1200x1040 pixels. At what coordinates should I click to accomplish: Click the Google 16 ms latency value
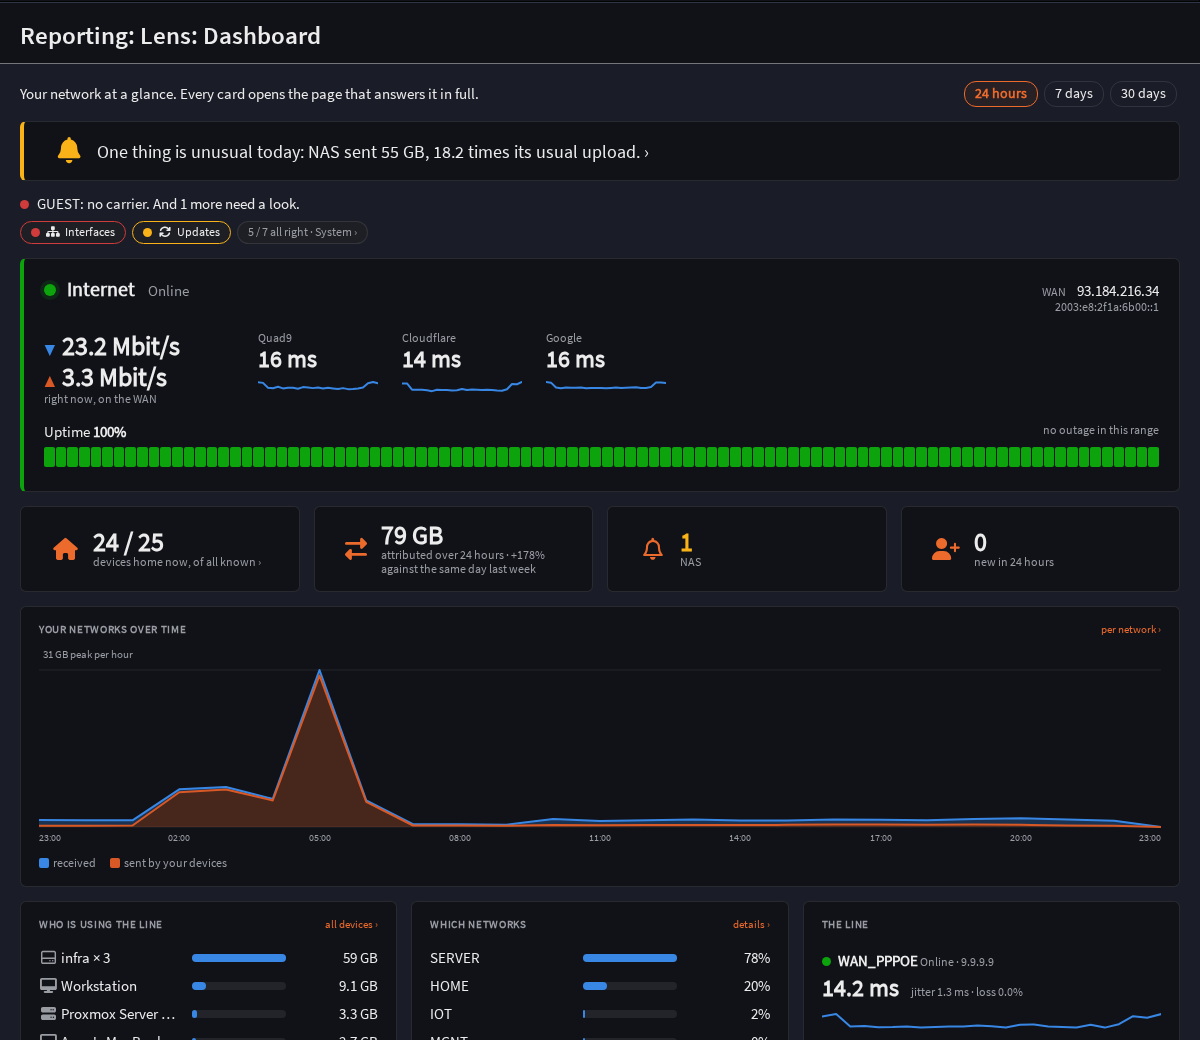click(575, 360)
